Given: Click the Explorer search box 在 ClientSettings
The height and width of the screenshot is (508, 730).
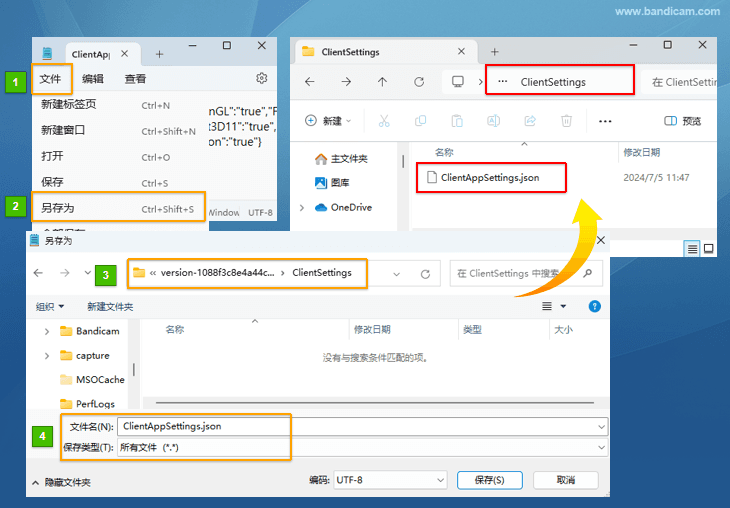Looking at the screenshot, I should (x=680, y=82).
